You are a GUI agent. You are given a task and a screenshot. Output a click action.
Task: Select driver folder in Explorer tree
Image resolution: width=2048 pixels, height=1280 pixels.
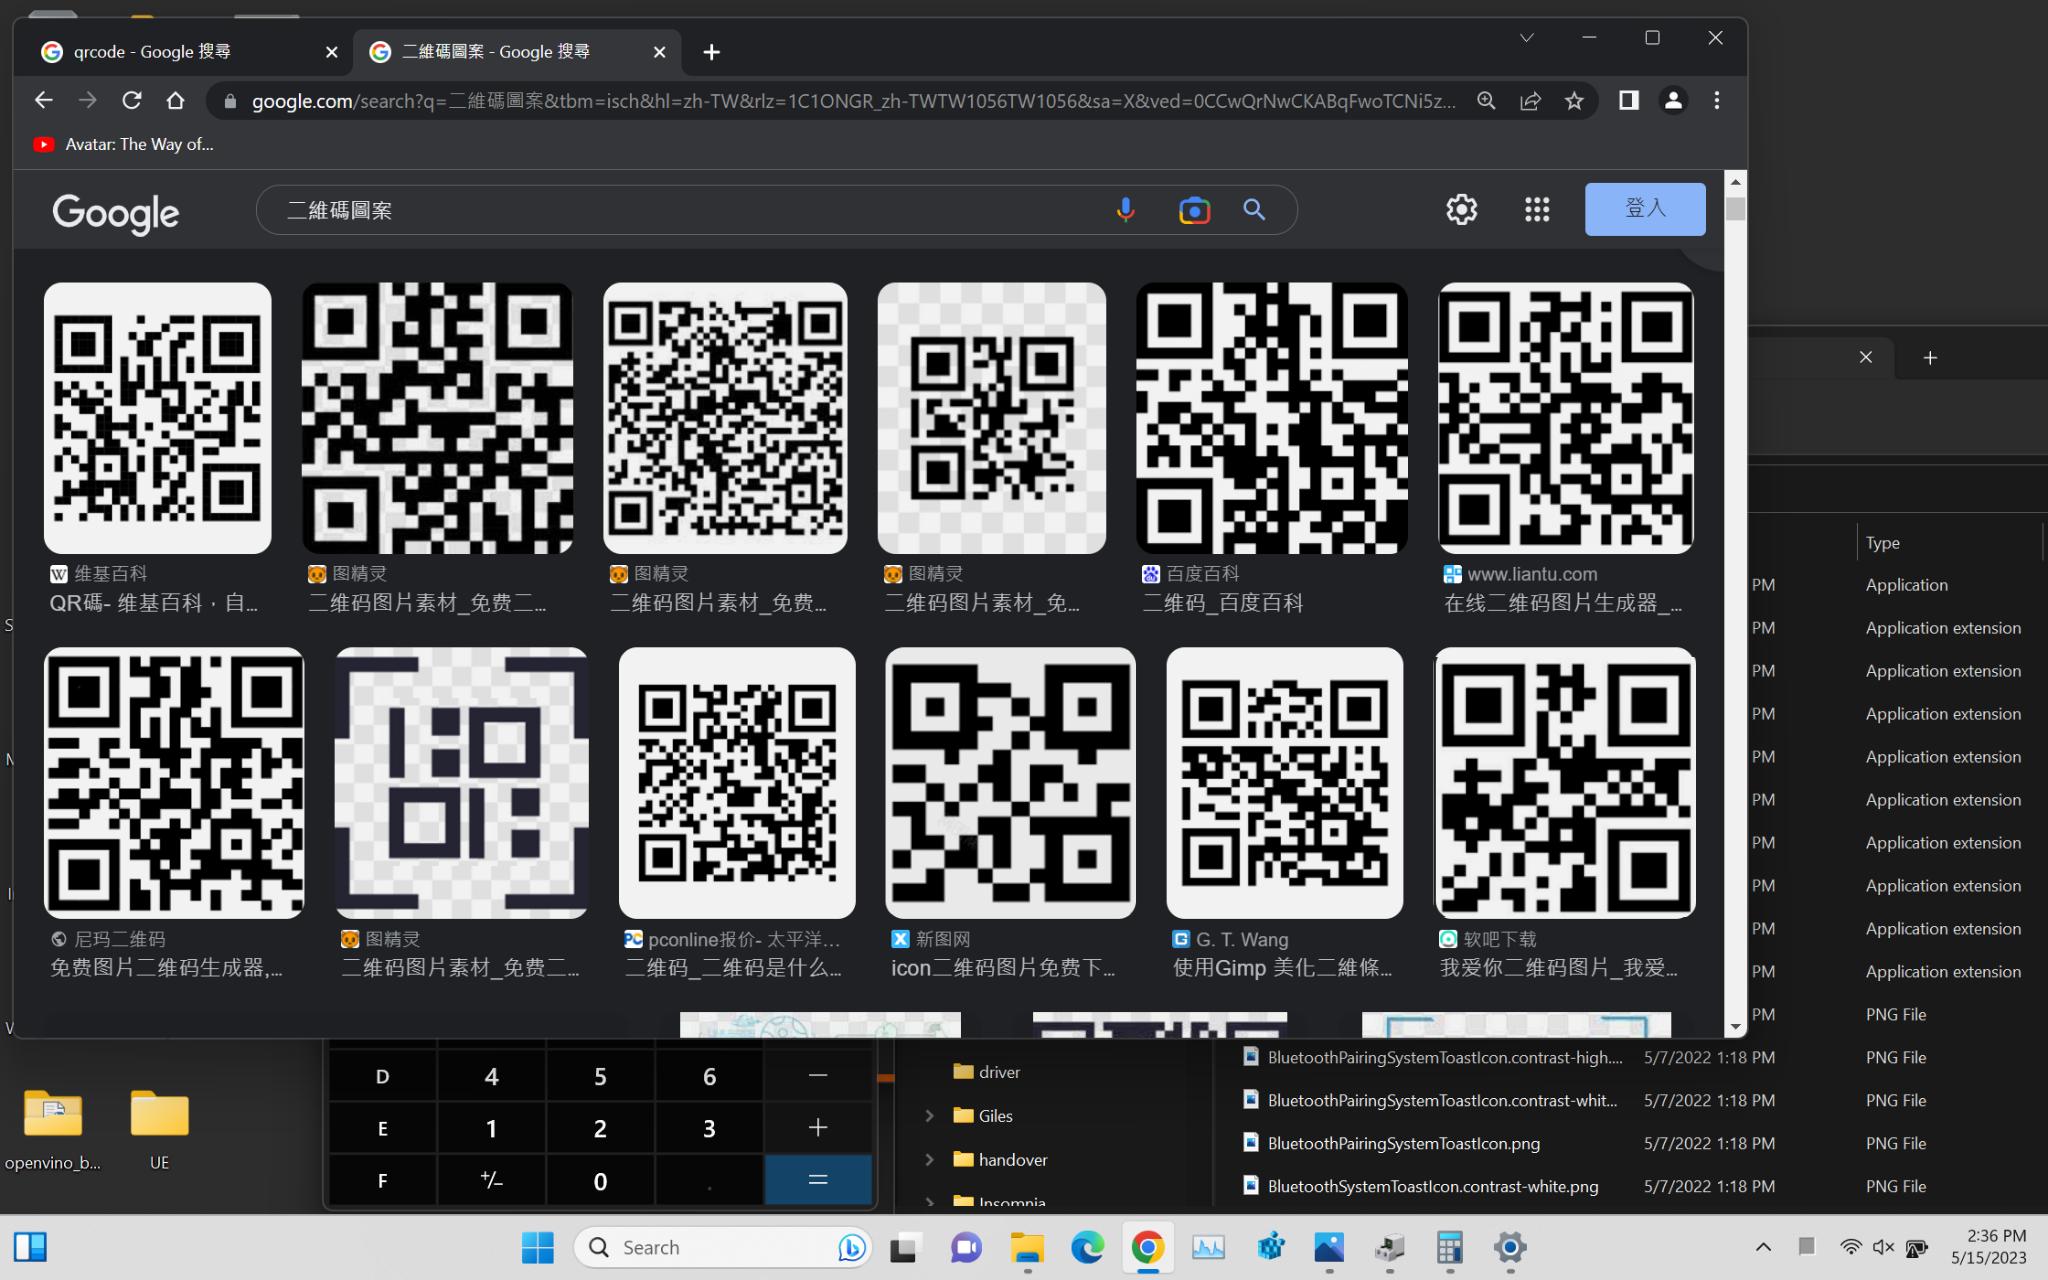tap(987, 1072)
